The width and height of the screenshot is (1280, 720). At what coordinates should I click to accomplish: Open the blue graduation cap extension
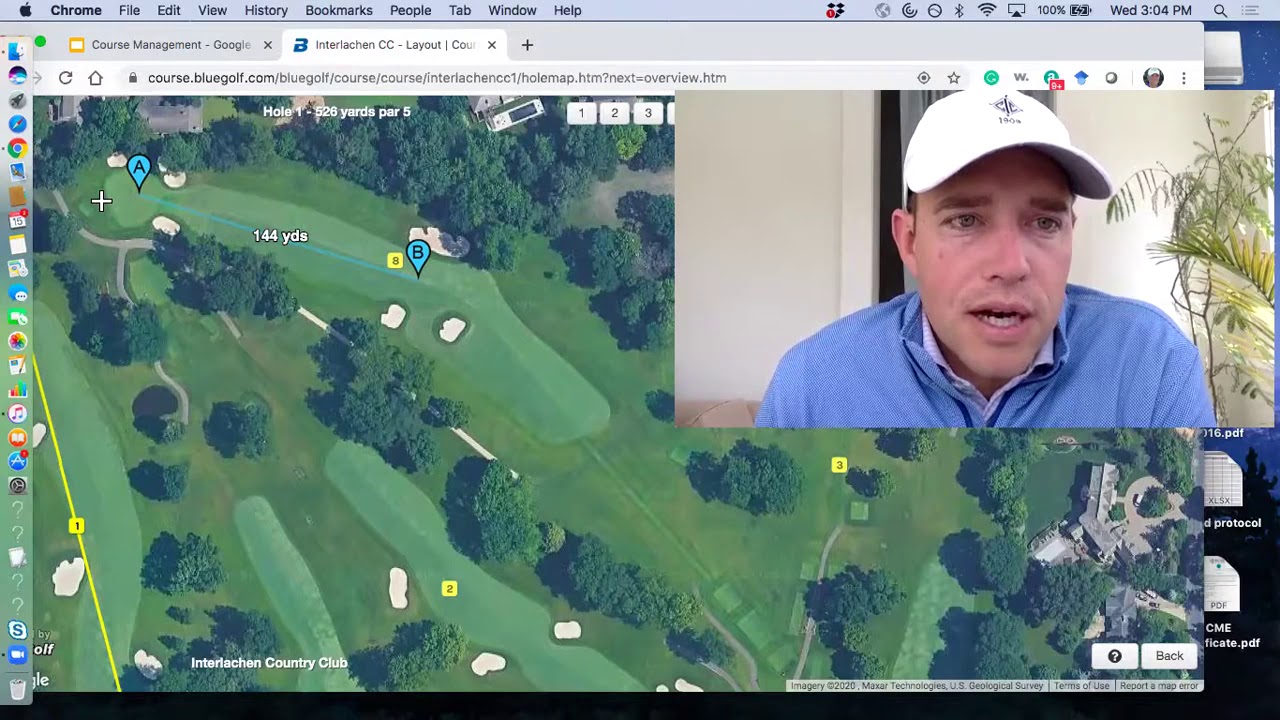(x=1081, y=78)
